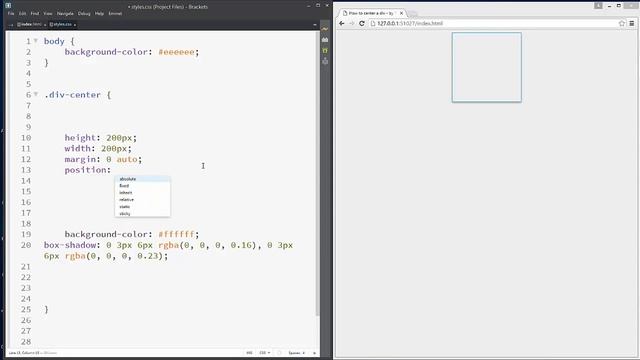Image resolution: width=640 pixels, height=360 pixels.
Task: Open the Find menu in Brackets
Action: [35, 13]
